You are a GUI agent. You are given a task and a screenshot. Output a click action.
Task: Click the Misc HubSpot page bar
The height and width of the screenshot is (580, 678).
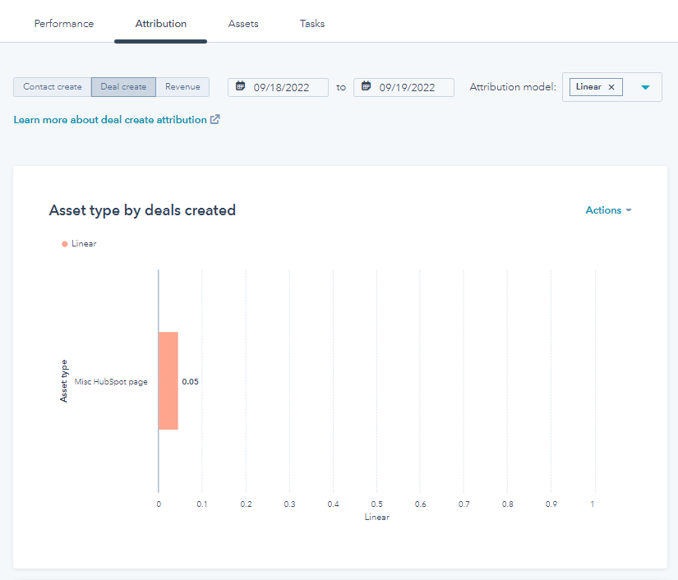tap(168, 381)
